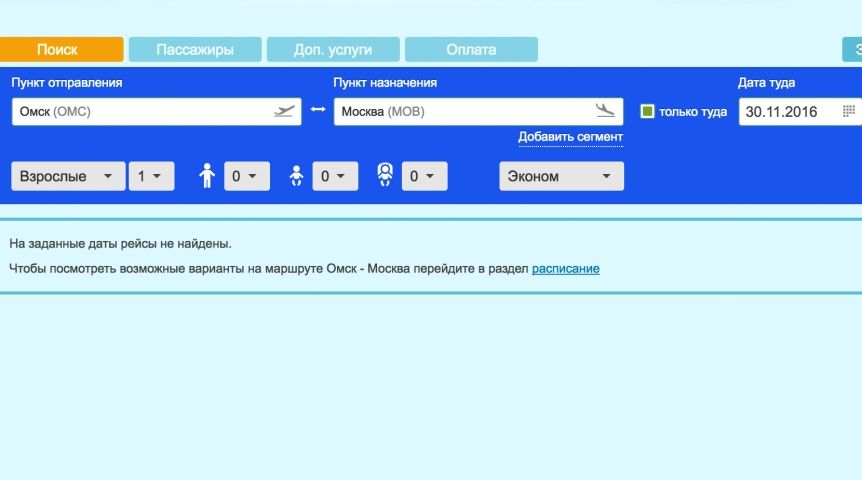Open the calendar icon in date field

pyautogui.click(x=849, y=111)
